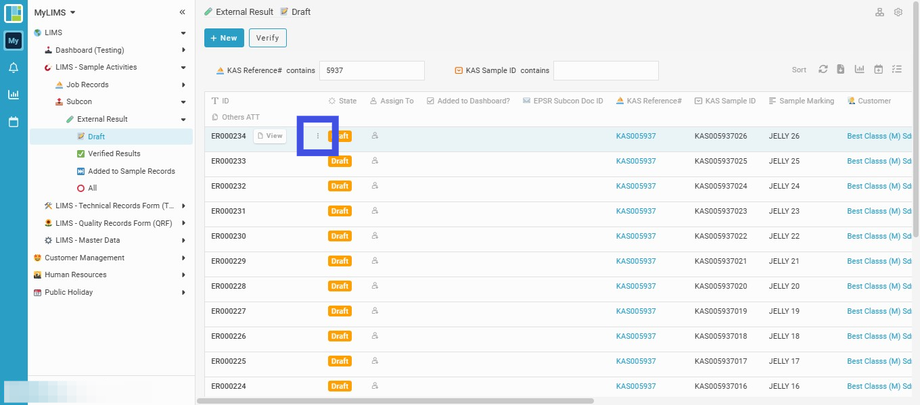Click assign person icon for ER000225
This screenshot has height=405, width=920.
(x=375, y=361)
